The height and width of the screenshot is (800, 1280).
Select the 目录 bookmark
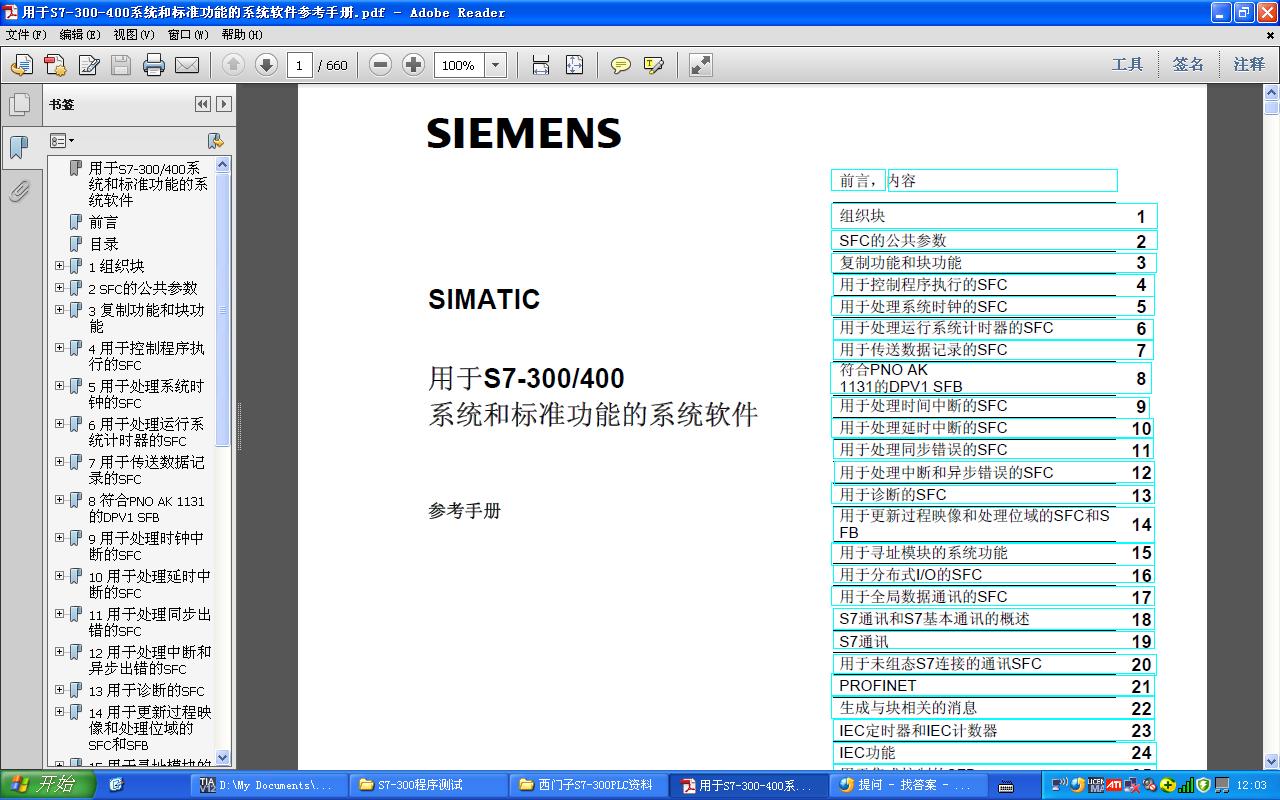click(103, 244)
